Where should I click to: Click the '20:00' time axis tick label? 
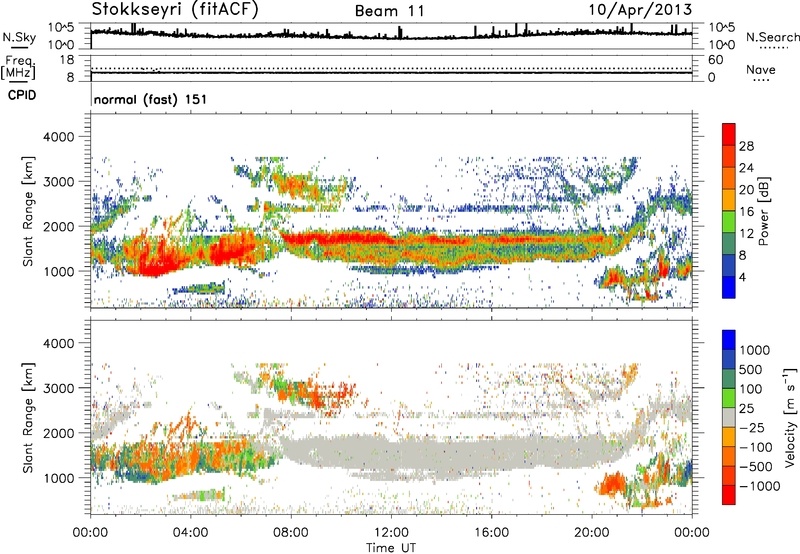(592, 532)
